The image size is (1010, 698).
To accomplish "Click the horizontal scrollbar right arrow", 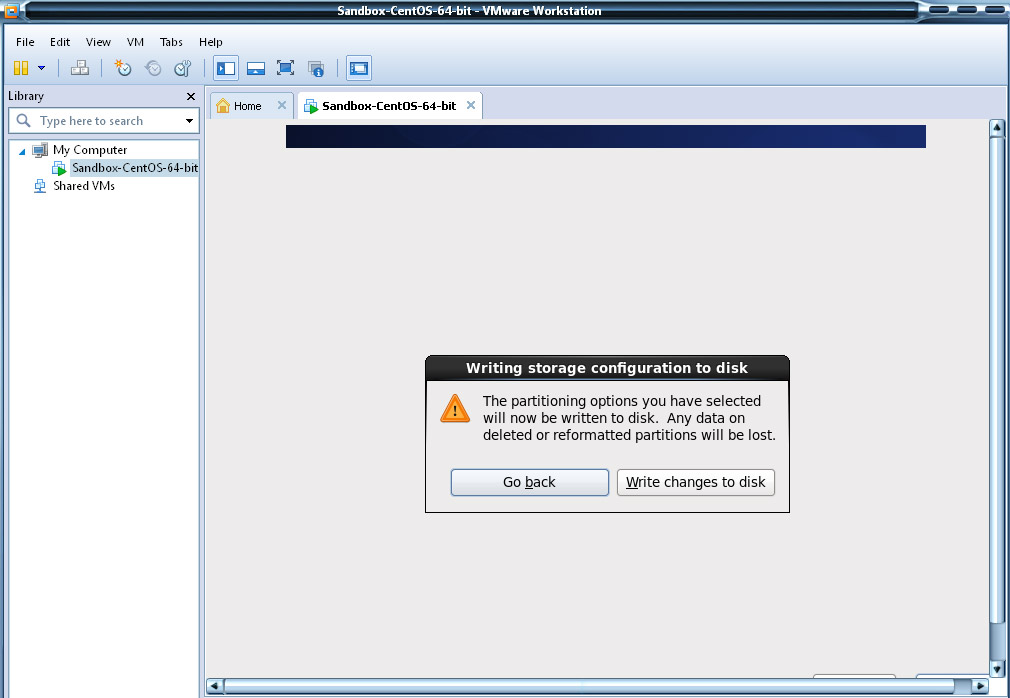I will [980, 686].
